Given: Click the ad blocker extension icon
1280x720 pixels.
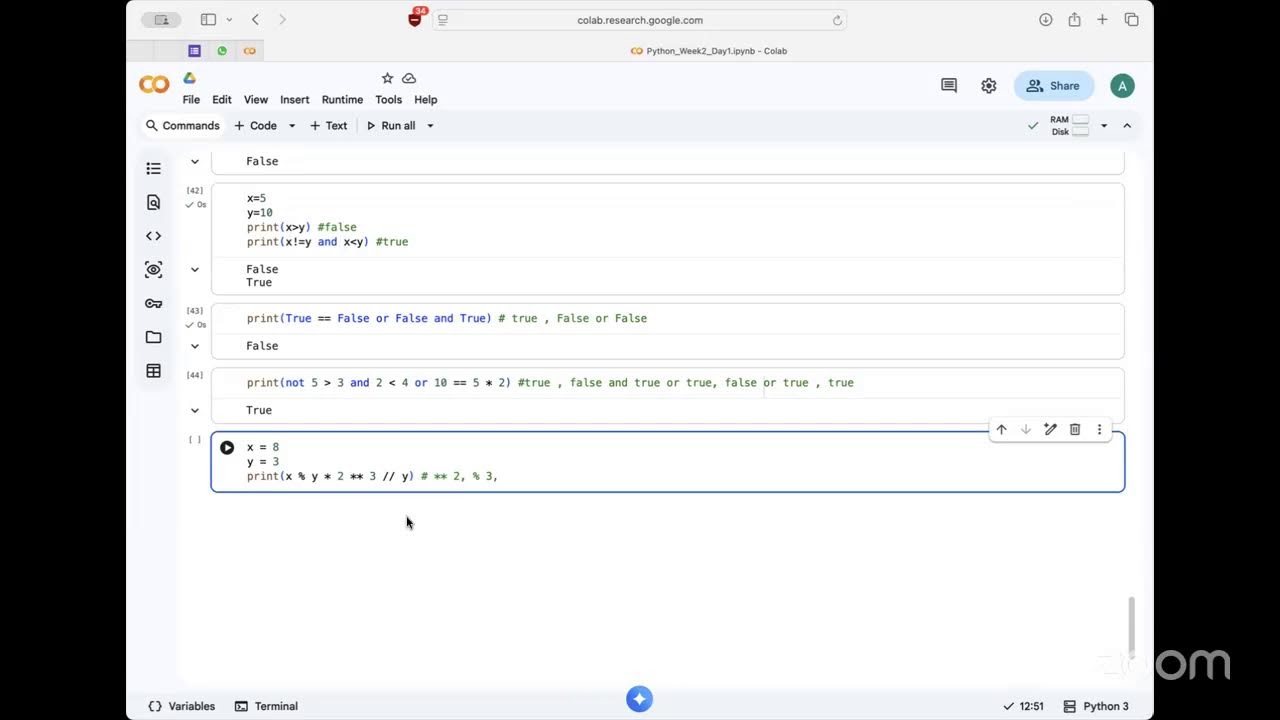Looking at the screenshot, I should 415,18.
